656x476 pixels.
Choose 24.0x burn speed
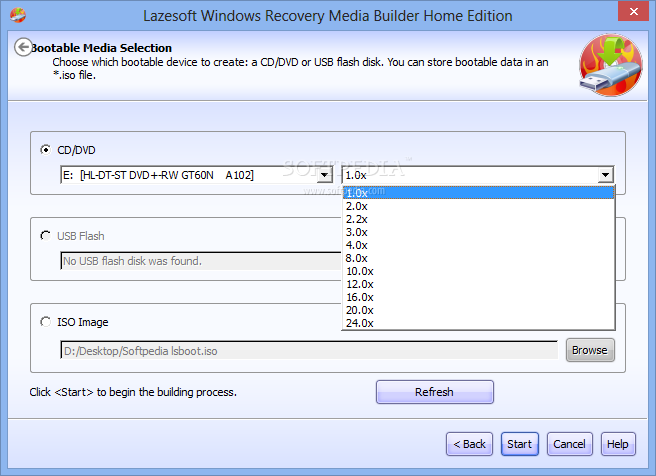[479, 323]
